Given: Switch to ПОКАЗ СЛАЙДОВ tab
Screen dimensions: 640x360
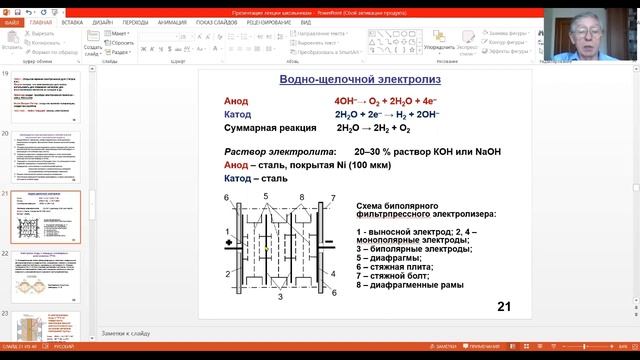Looking at the screenshot, I should tap(216, 23).
